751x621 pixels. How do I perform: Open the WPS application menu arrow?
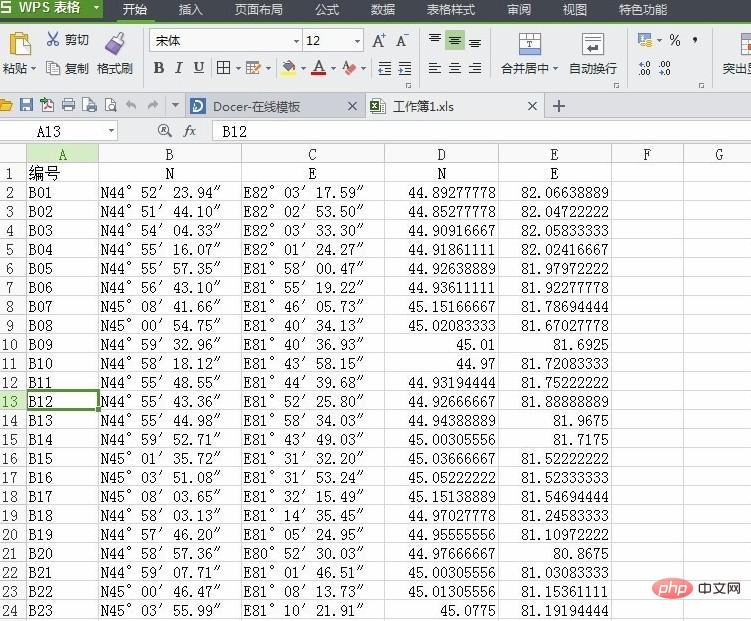96,8
